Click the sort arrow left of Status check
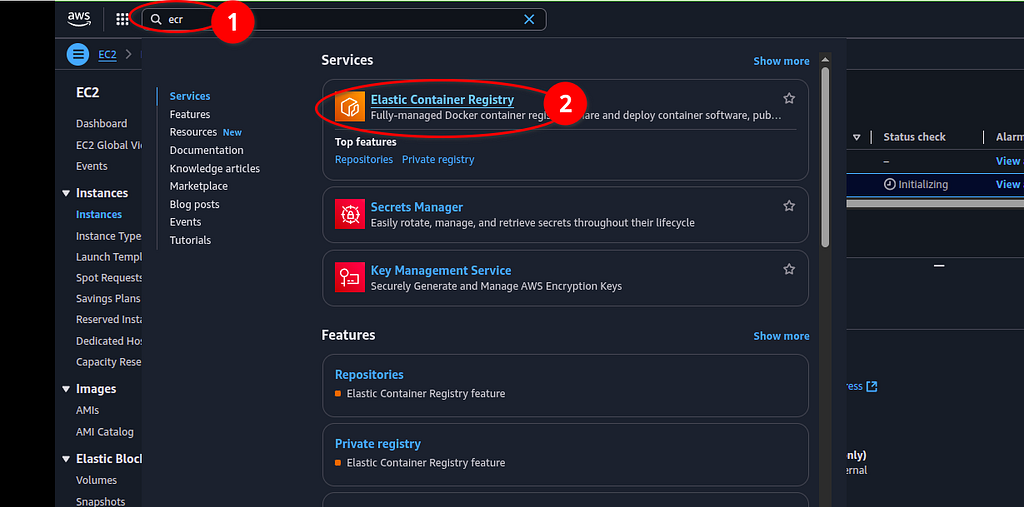Screen dimensions: 1024x507 [856, 137]
